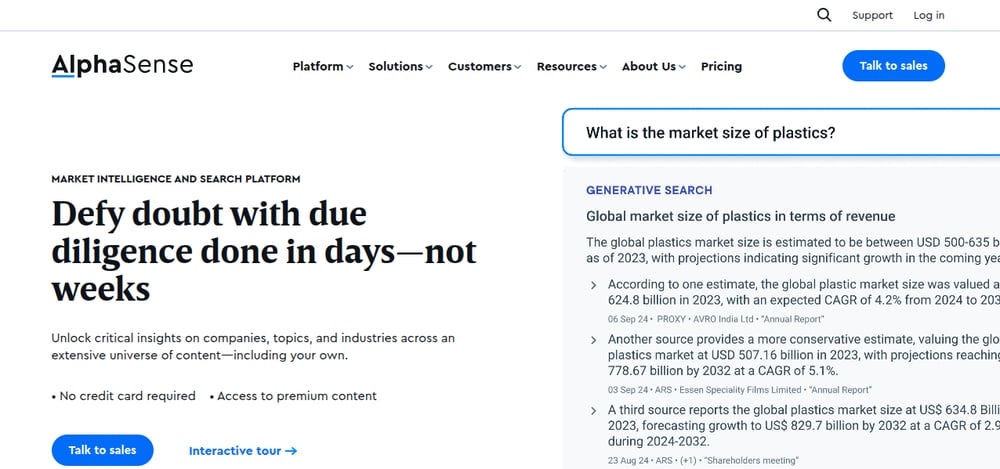Click Global market size of plastics heading

click(x=740, y=216)
